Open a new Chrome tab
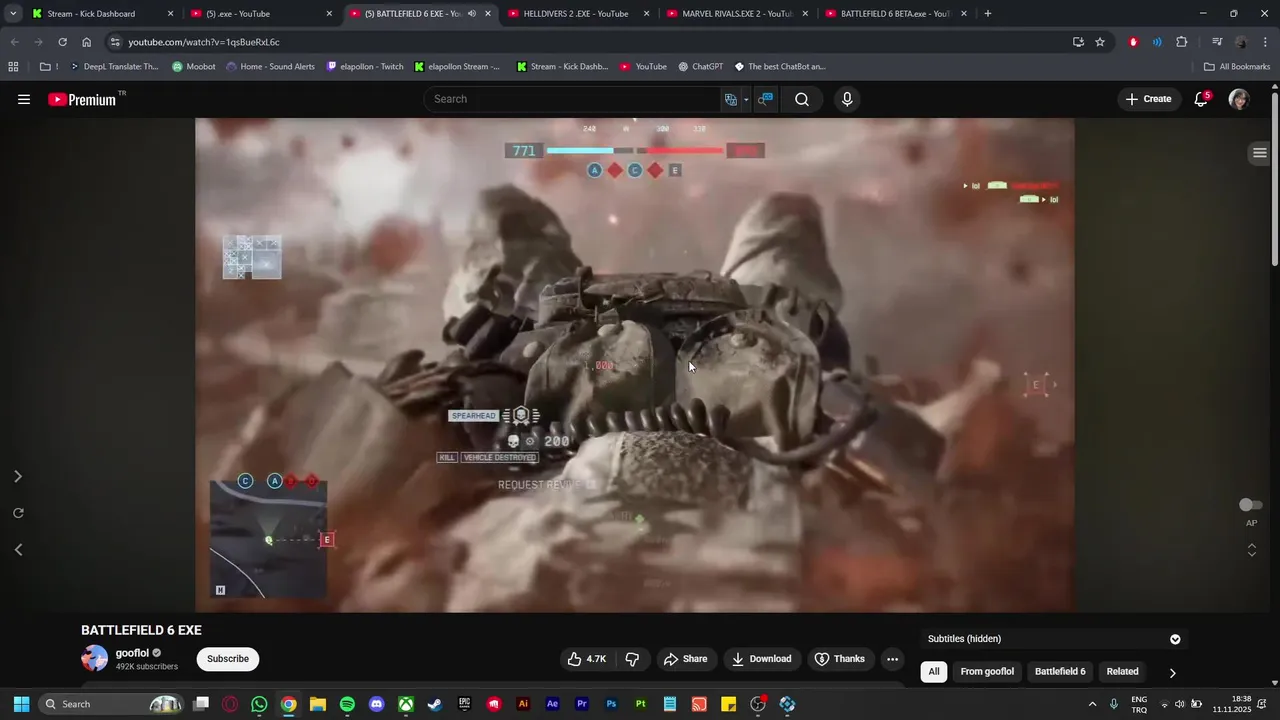The image size is (1280, 720). click(988, 14)
